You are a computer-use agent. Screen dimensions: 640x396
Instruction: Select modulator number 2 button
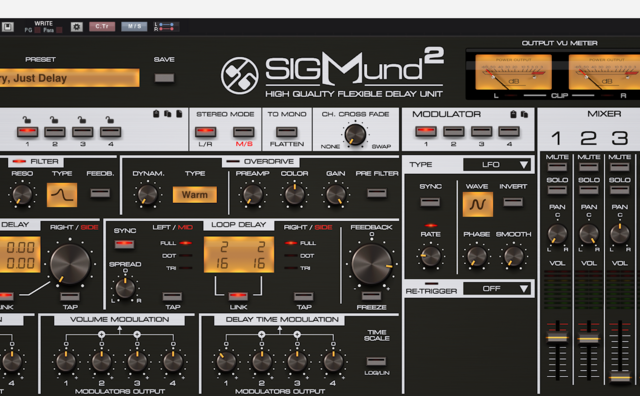coord(453,131)
